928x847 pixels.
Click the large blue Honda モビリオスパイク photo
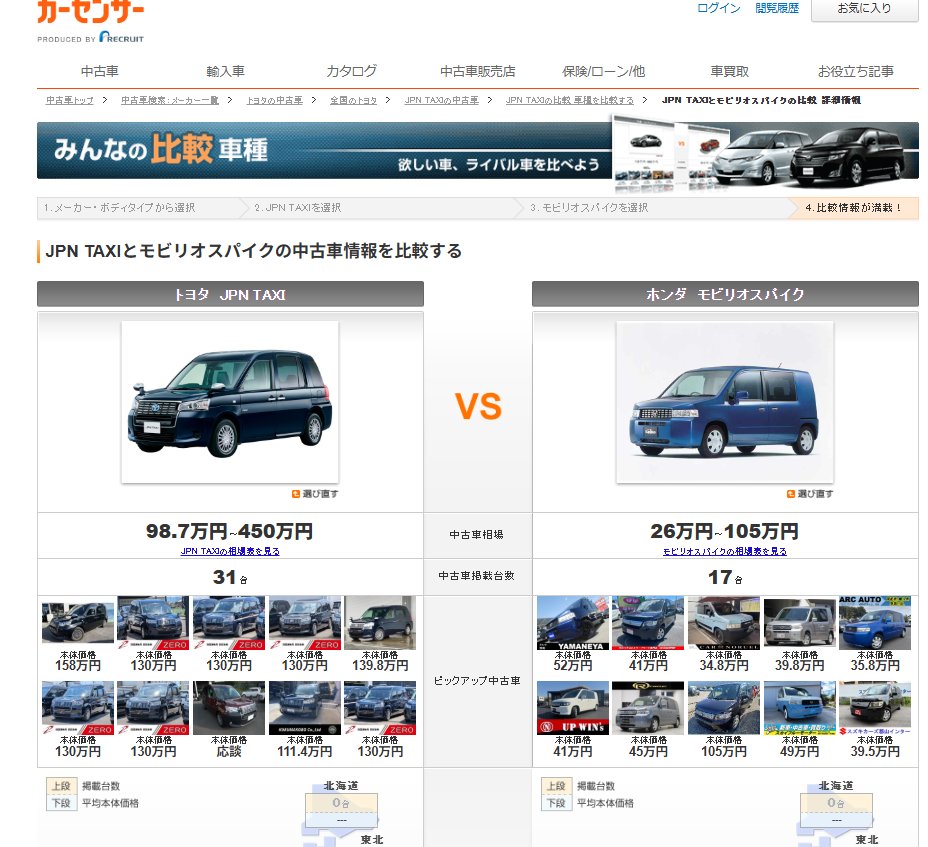point(725,402)
